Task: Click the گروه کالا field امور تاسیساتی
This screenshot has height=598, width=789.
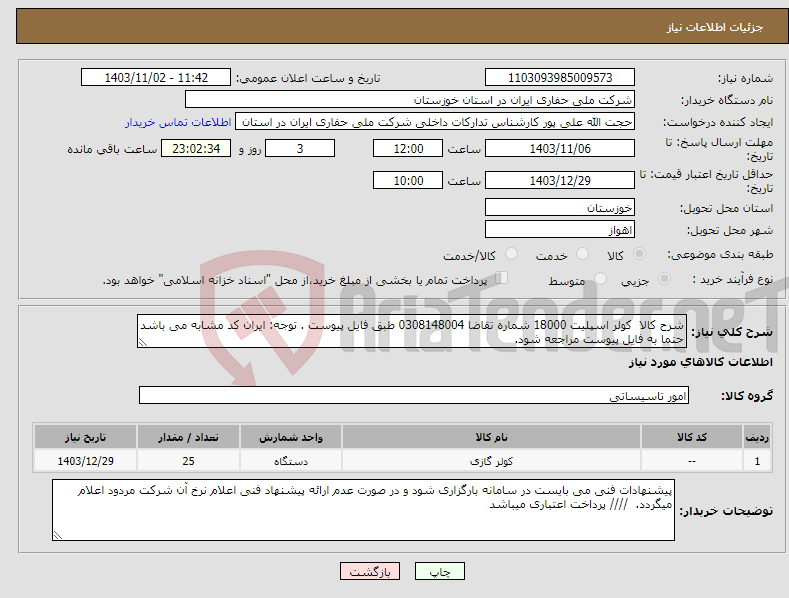Action: tap(414, 395)
